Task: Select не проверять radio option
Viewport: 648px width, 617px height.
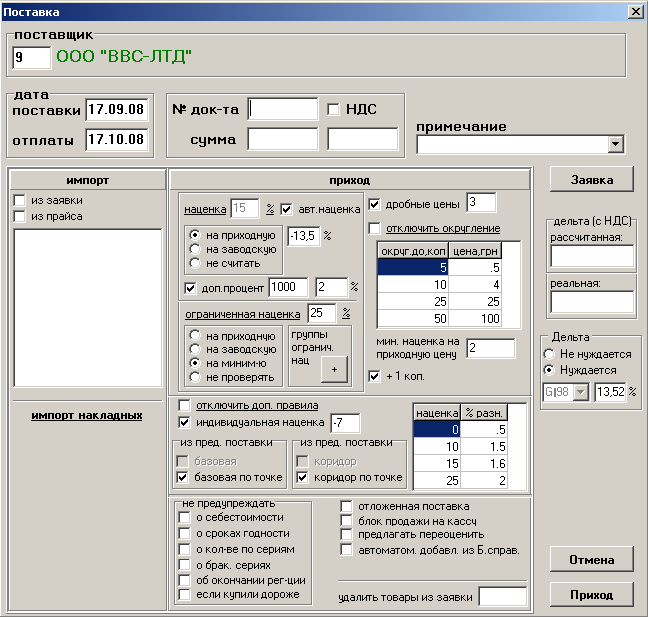Action: click(195, 377)
